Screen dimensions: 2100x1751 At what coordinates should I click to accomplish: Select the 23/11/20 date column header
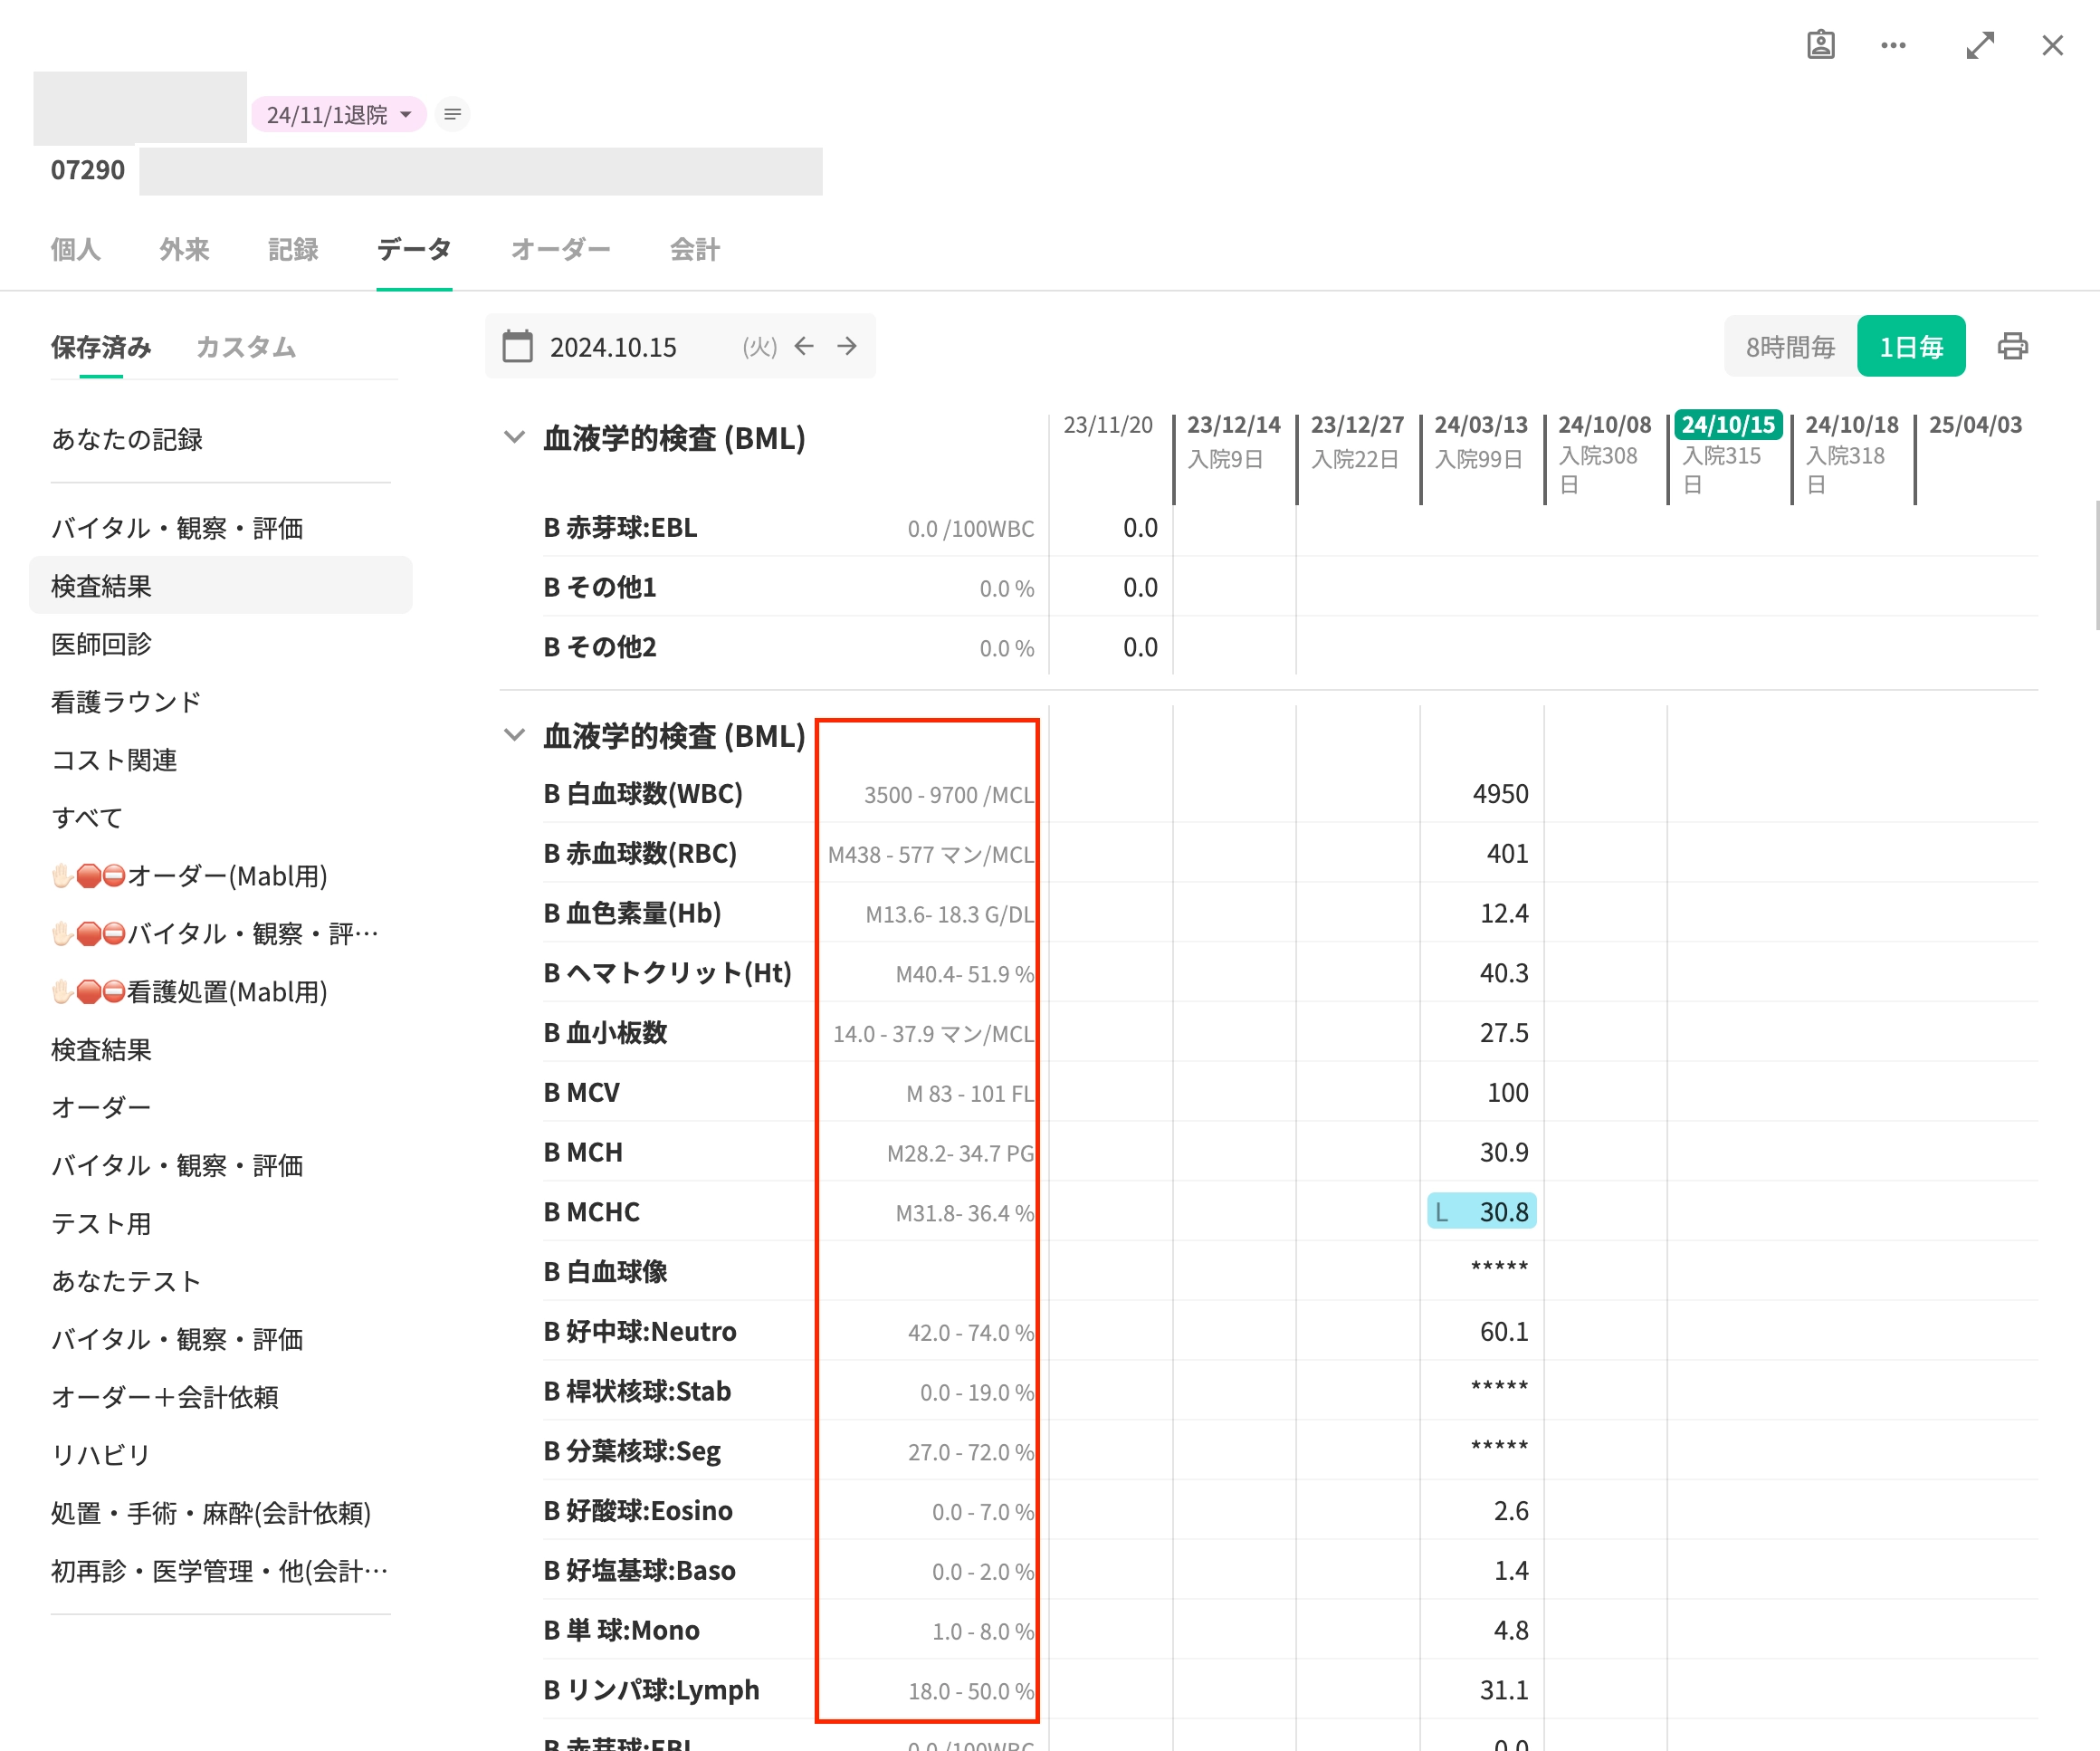coord(1108,425)
